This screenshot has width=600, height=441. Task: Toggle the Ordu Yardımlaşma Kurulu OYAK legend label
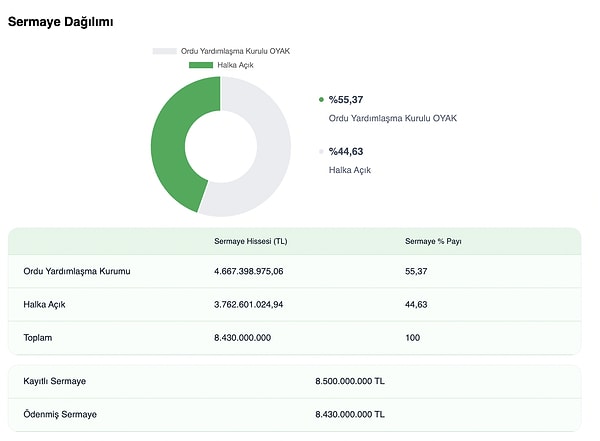pyautogui.click(x=236, y=51)
